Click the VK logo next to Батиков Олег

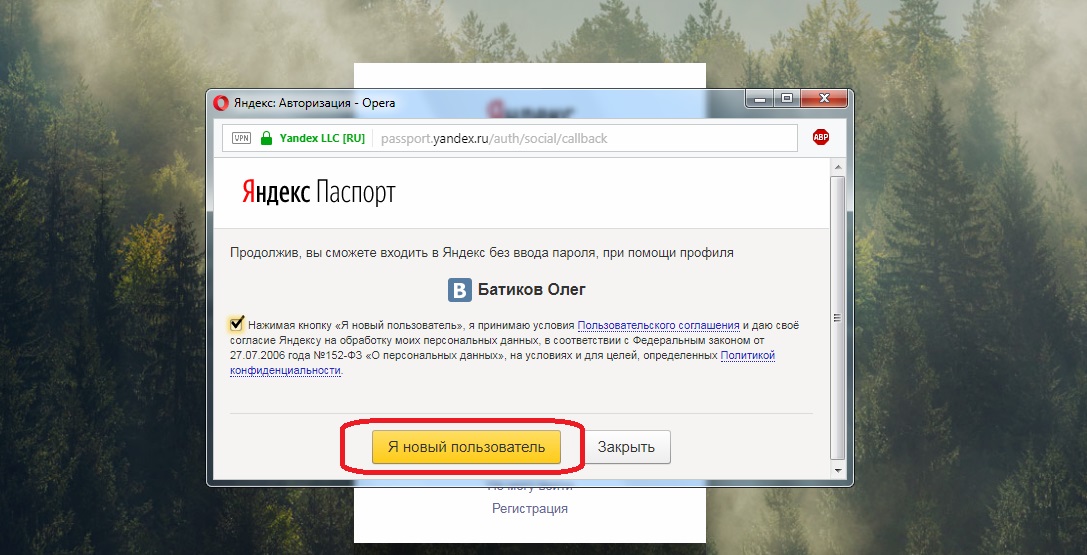[460, 290]
